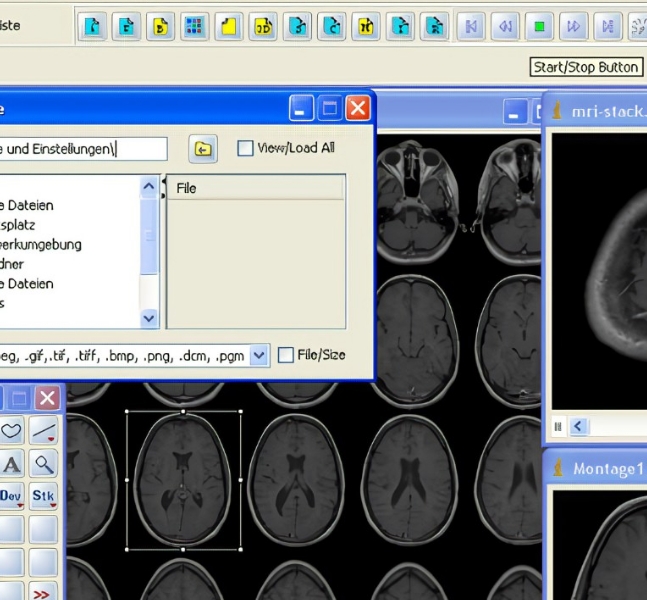Viewport: 647px width, 600px height.
Task: Open the Dev tool menu
Action: [11, 496]
